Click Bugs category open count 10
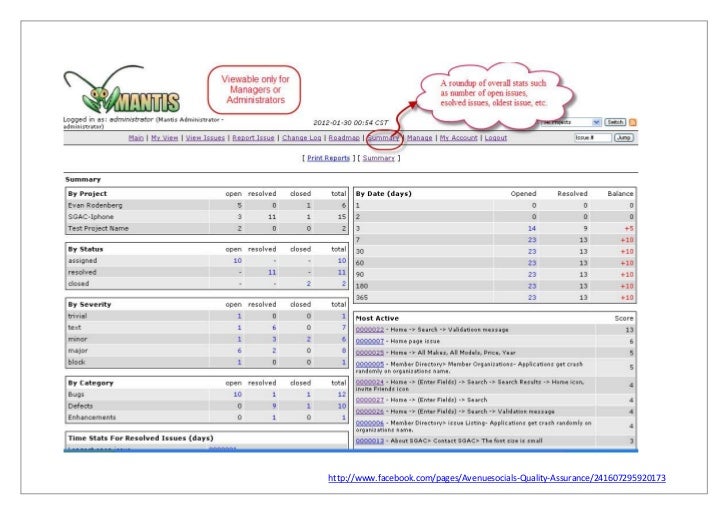Image resolution: width=728 pixels, height=515 pixels. tap(238, 395)
